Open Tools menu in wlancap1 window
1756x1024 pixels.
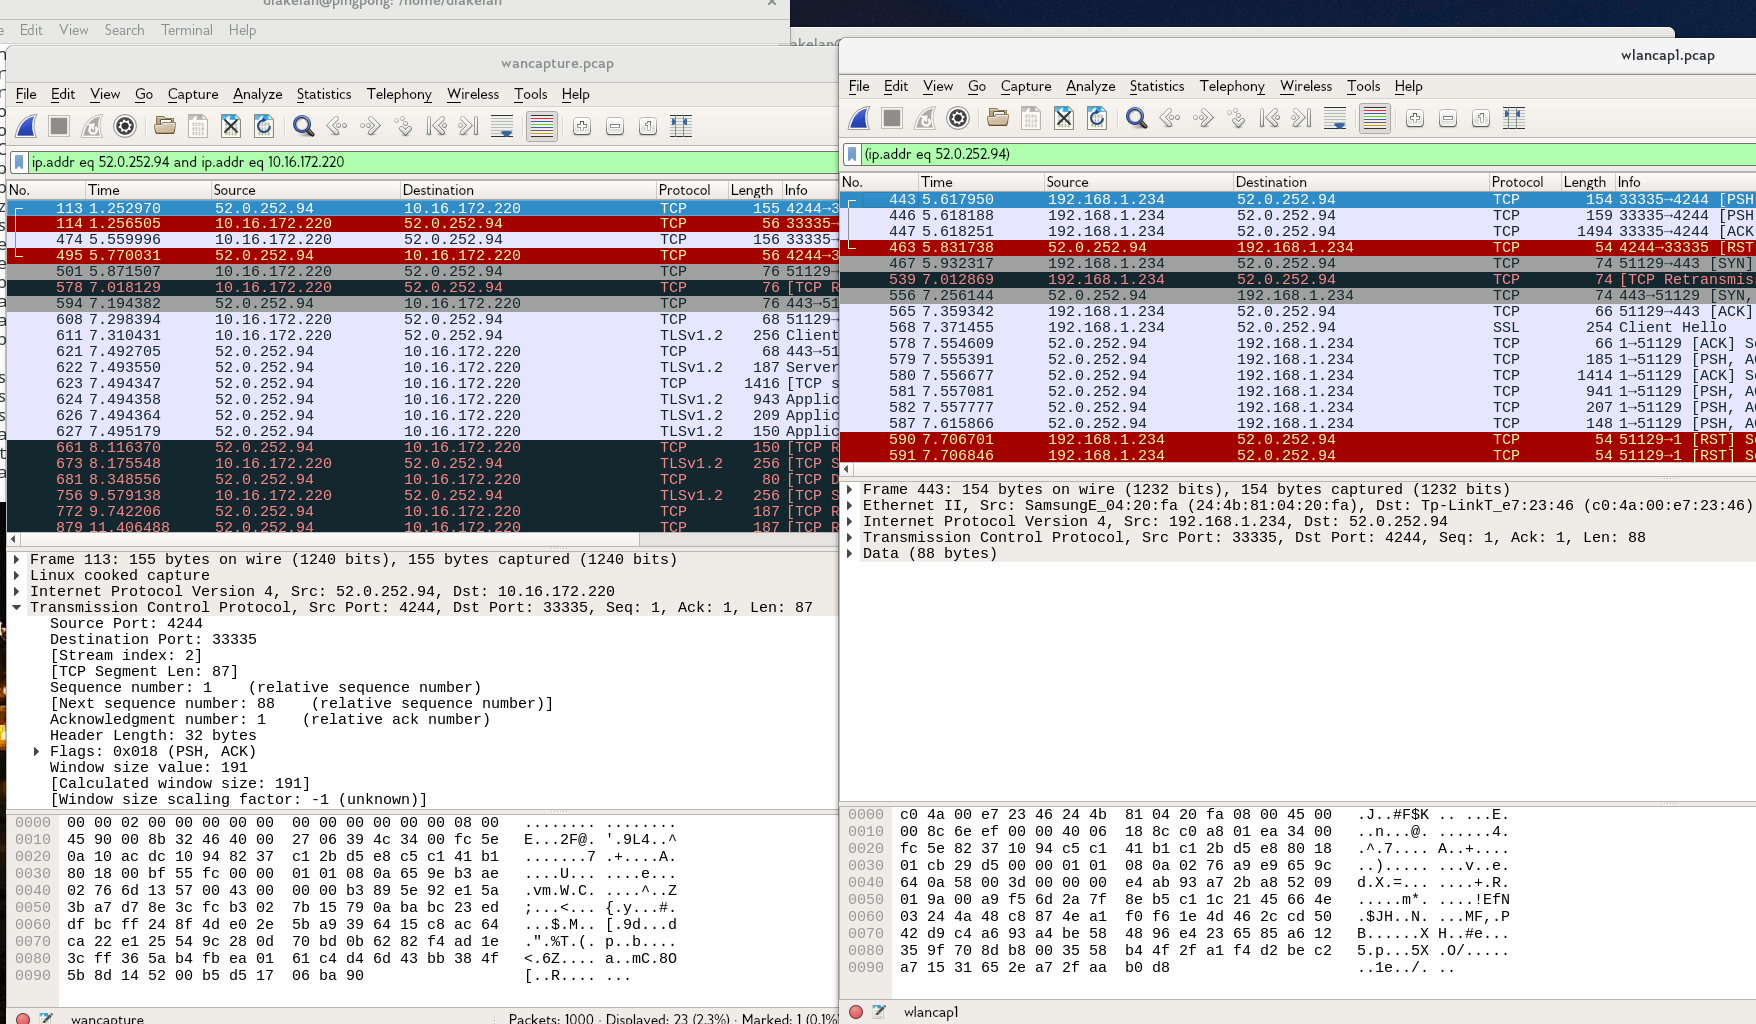(x=1363, y=86)
